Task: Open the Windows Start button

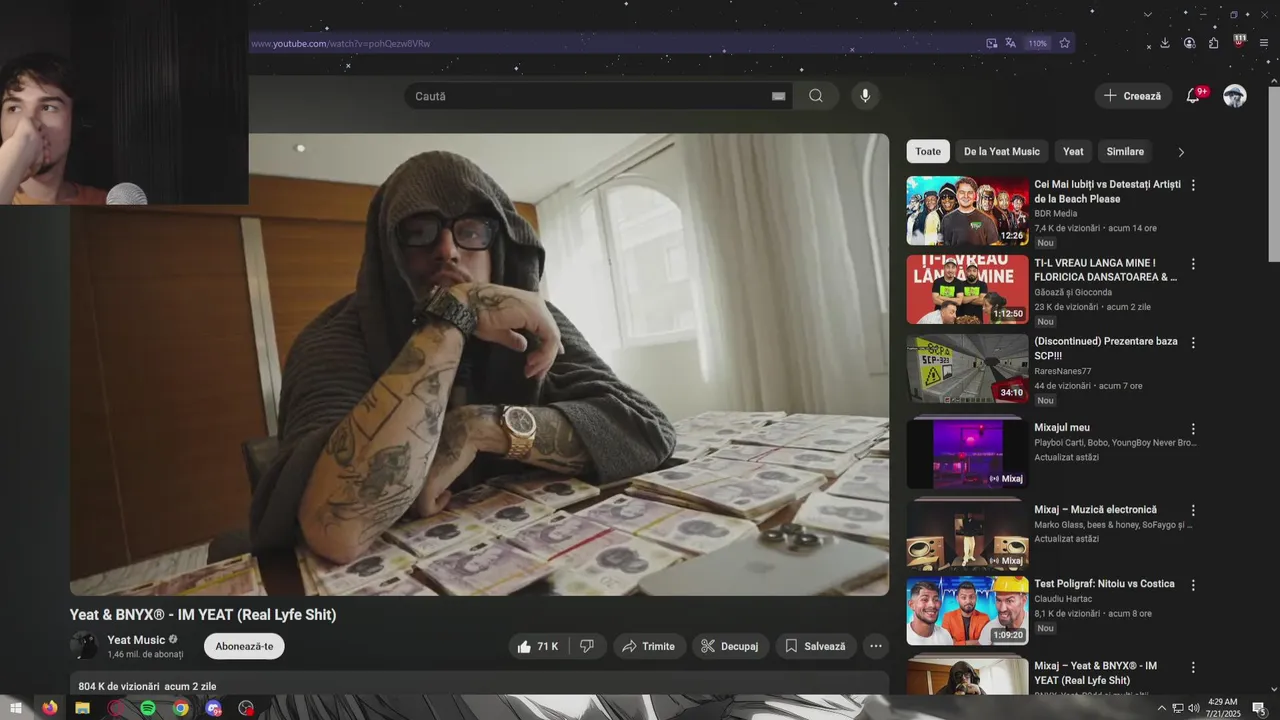Action: 15,708
